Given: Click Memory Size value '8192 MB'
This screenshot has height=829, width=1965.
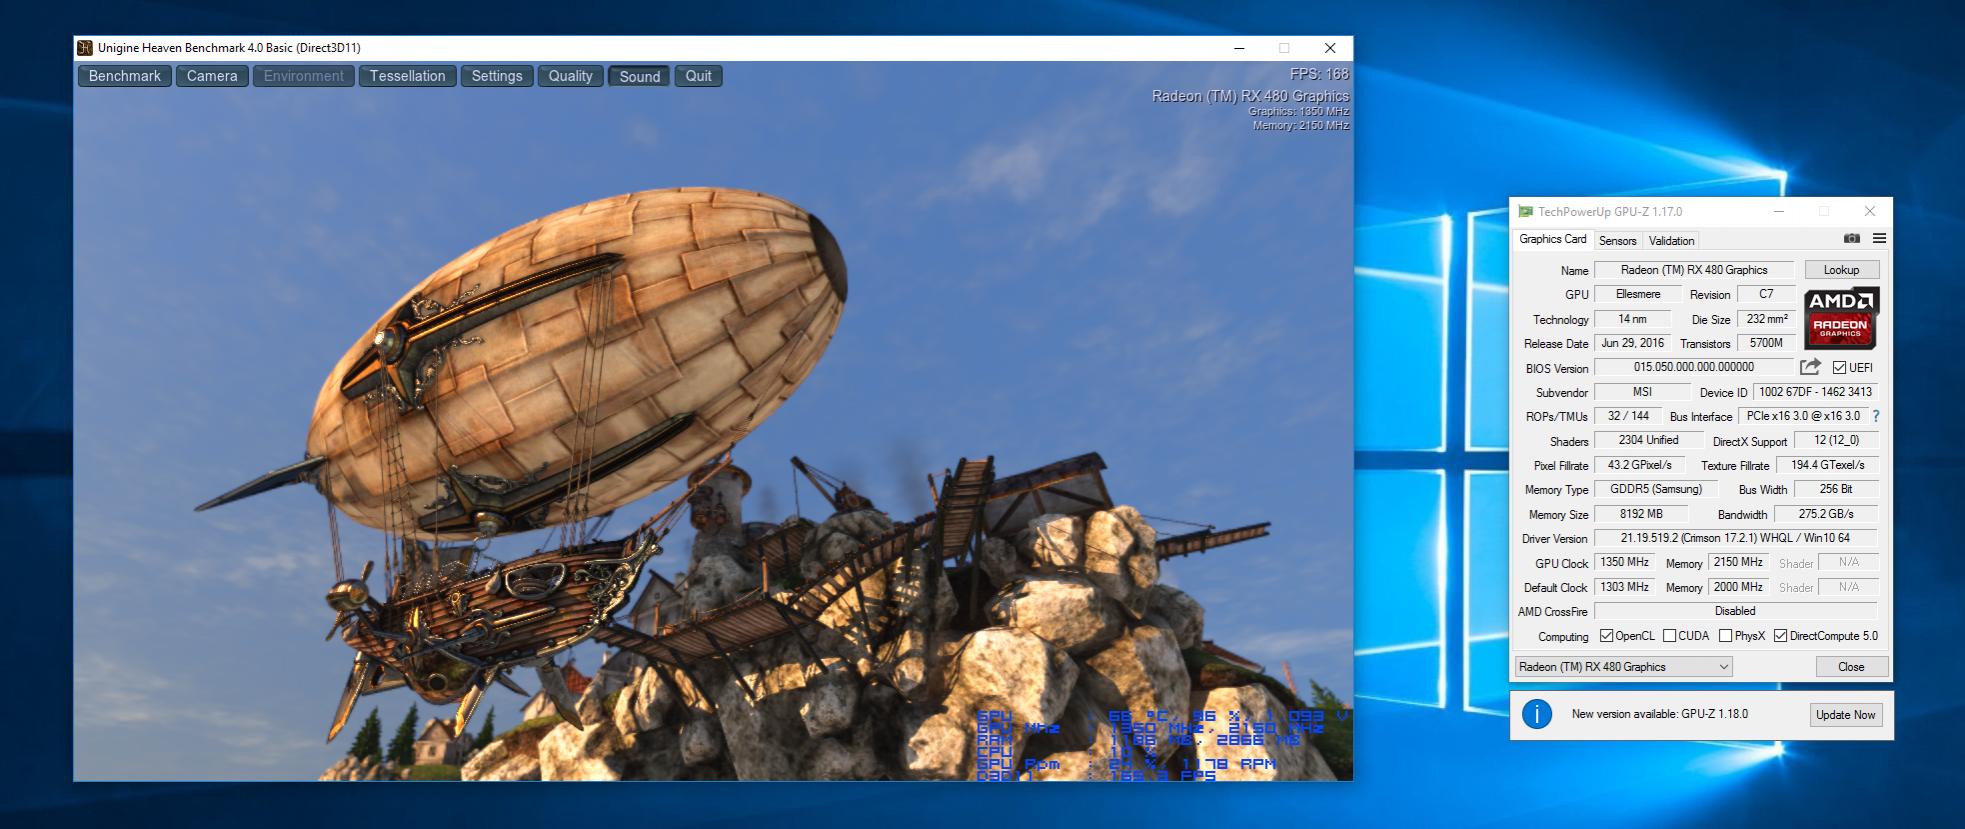Looking at the screenshot, I should pos(1640,514).
